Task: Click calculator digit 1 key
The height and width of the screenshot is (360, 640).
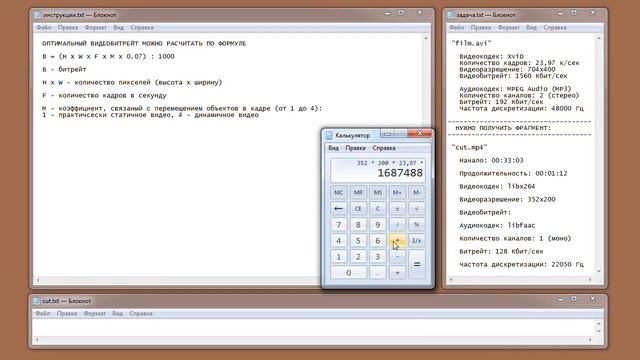Action: pos(338,257)
